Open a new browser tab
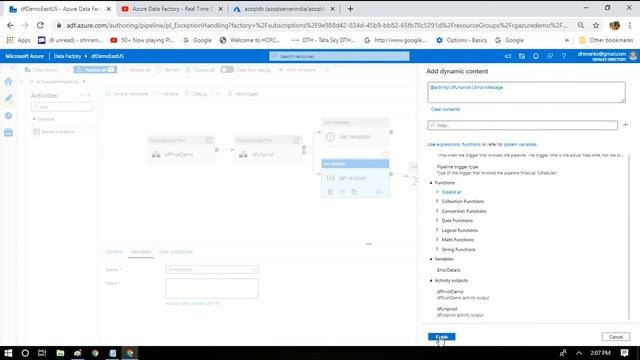Image resolution: width=640 pixels, height=360 pixels. tap(350, 9)
